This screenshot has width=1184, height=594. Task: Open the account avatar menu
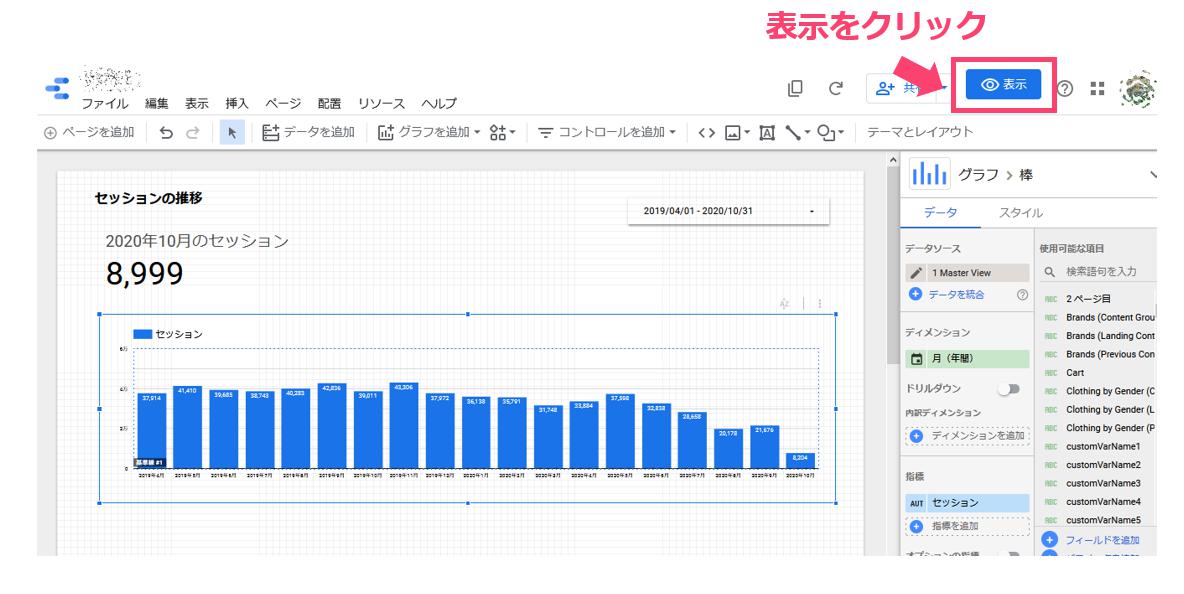click(x=1137, y=88)
